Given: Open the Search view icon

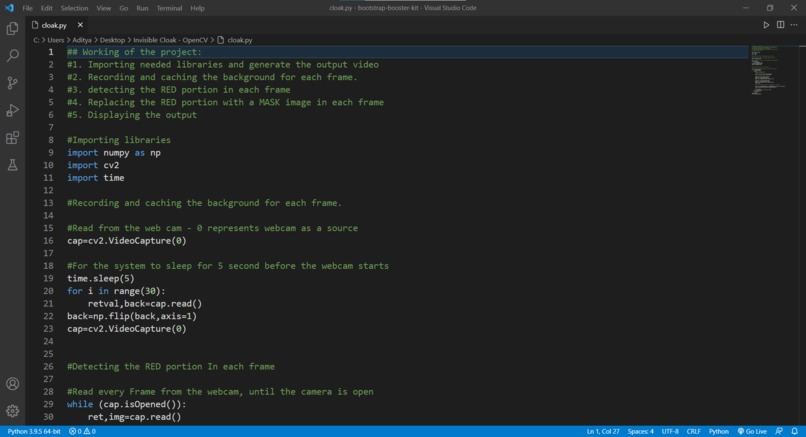Looking at the screenshot, I should tap(12, 56).
